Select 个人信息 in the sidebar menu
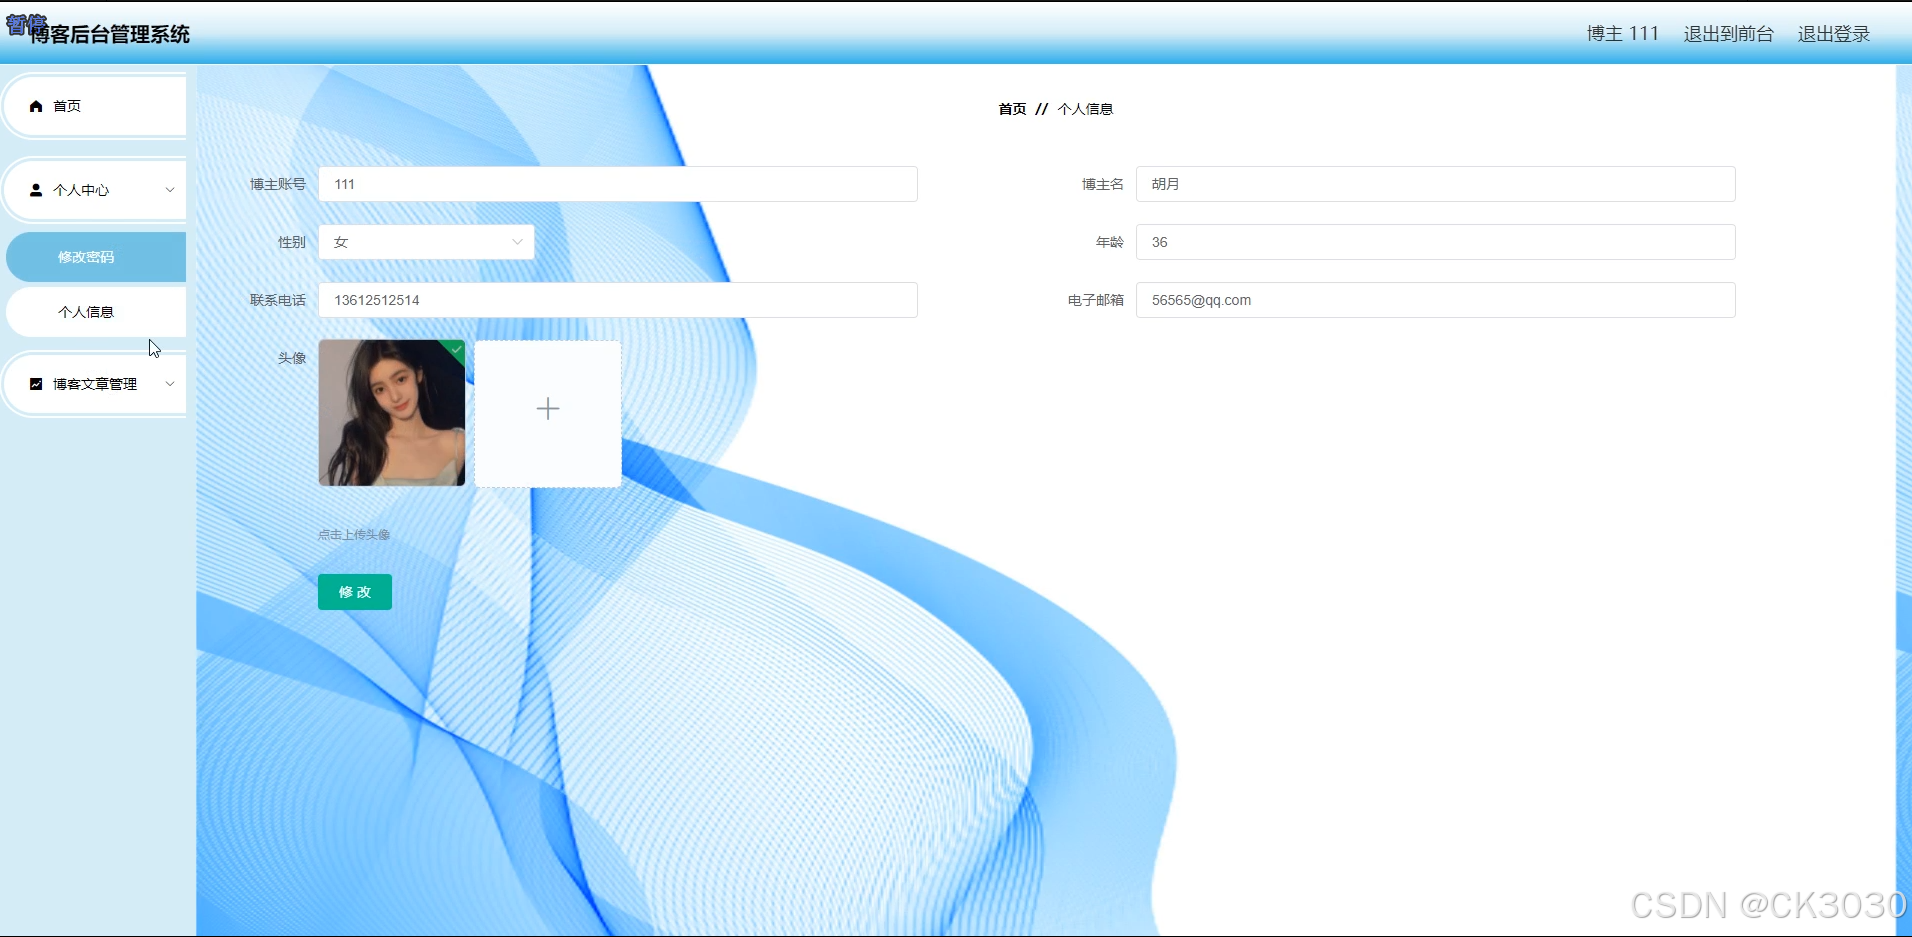Screen dimensions: 1912x937 (x=89, y=311)
